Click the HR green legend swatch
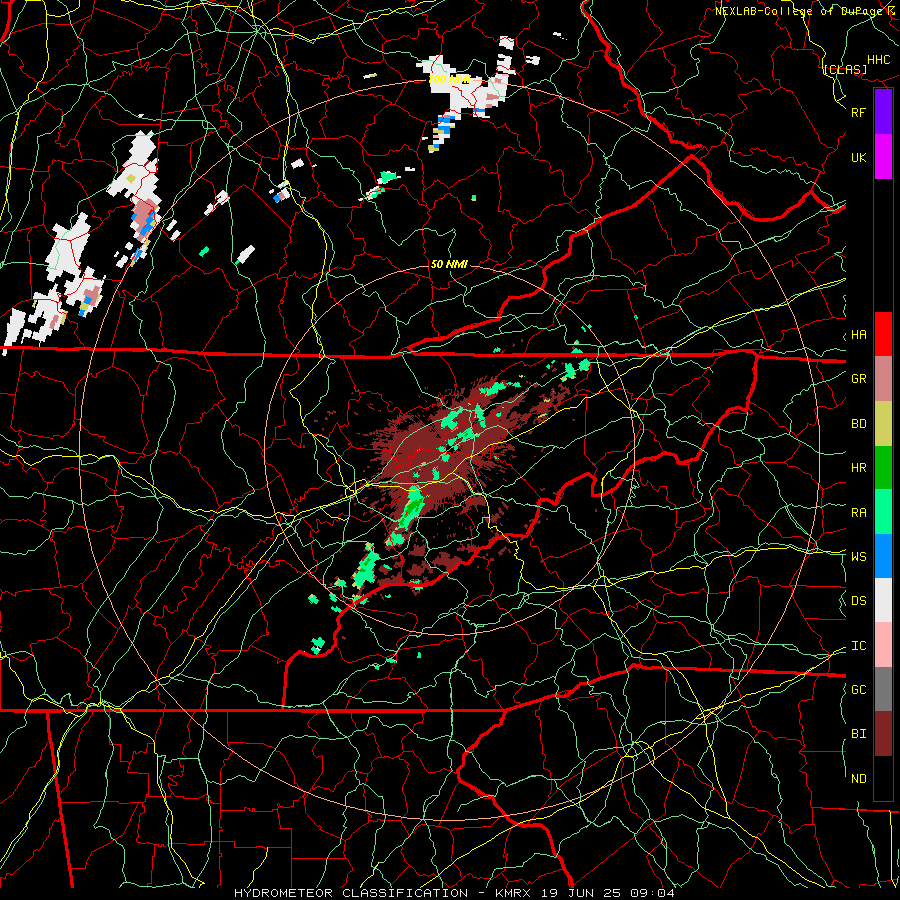Viewport: 900px width, 900px height. [883, 468]
